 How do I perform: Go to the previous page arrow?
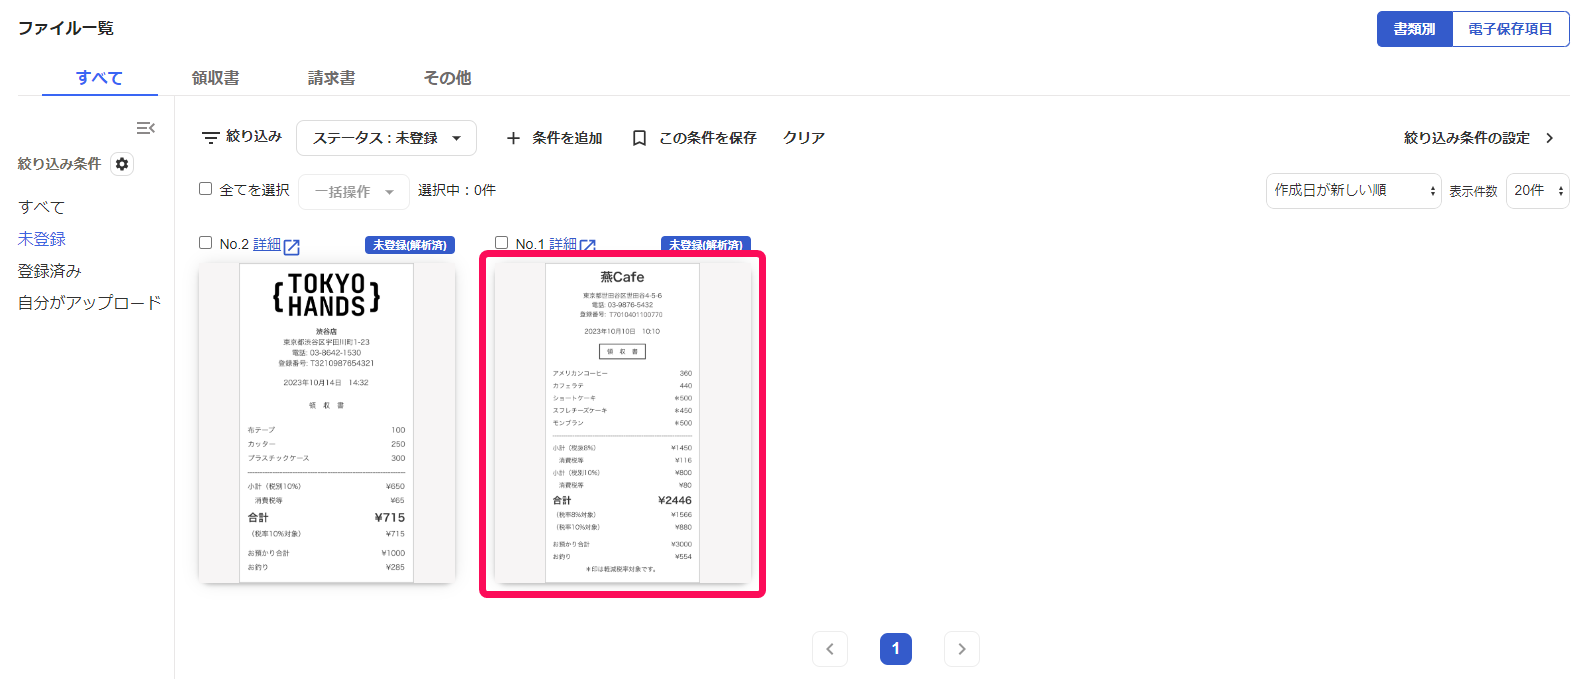[x=830, y=649]
